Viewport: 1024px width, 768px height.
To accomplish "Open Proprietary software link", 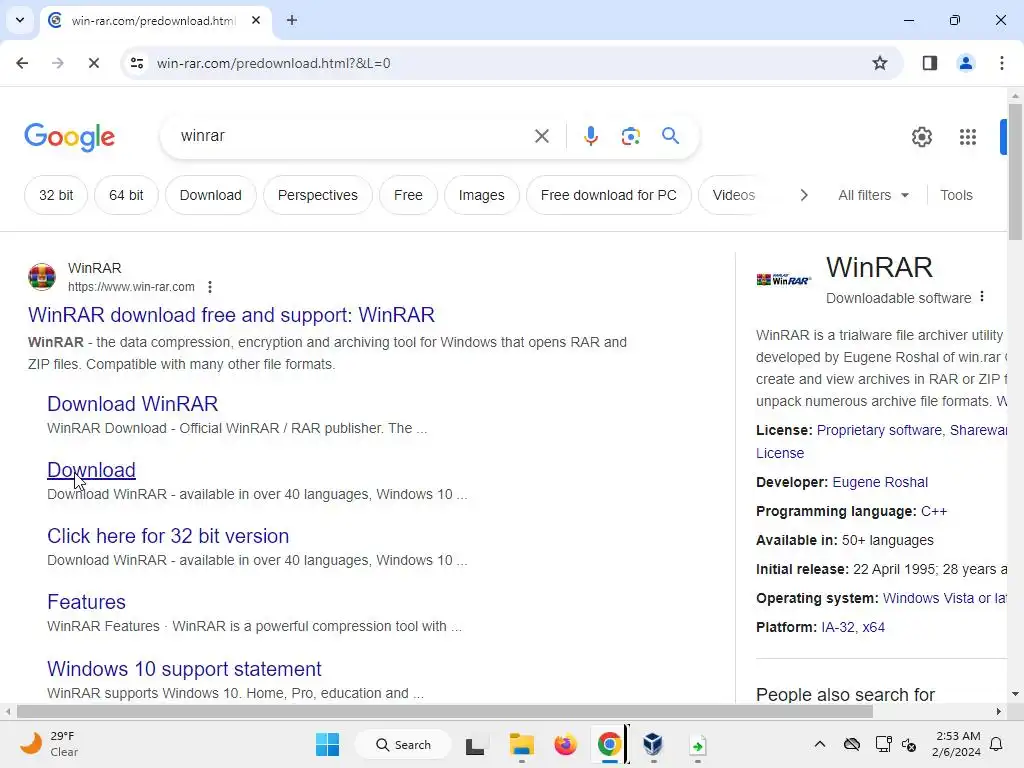I will pyautogui.click(x=879, y=430).
